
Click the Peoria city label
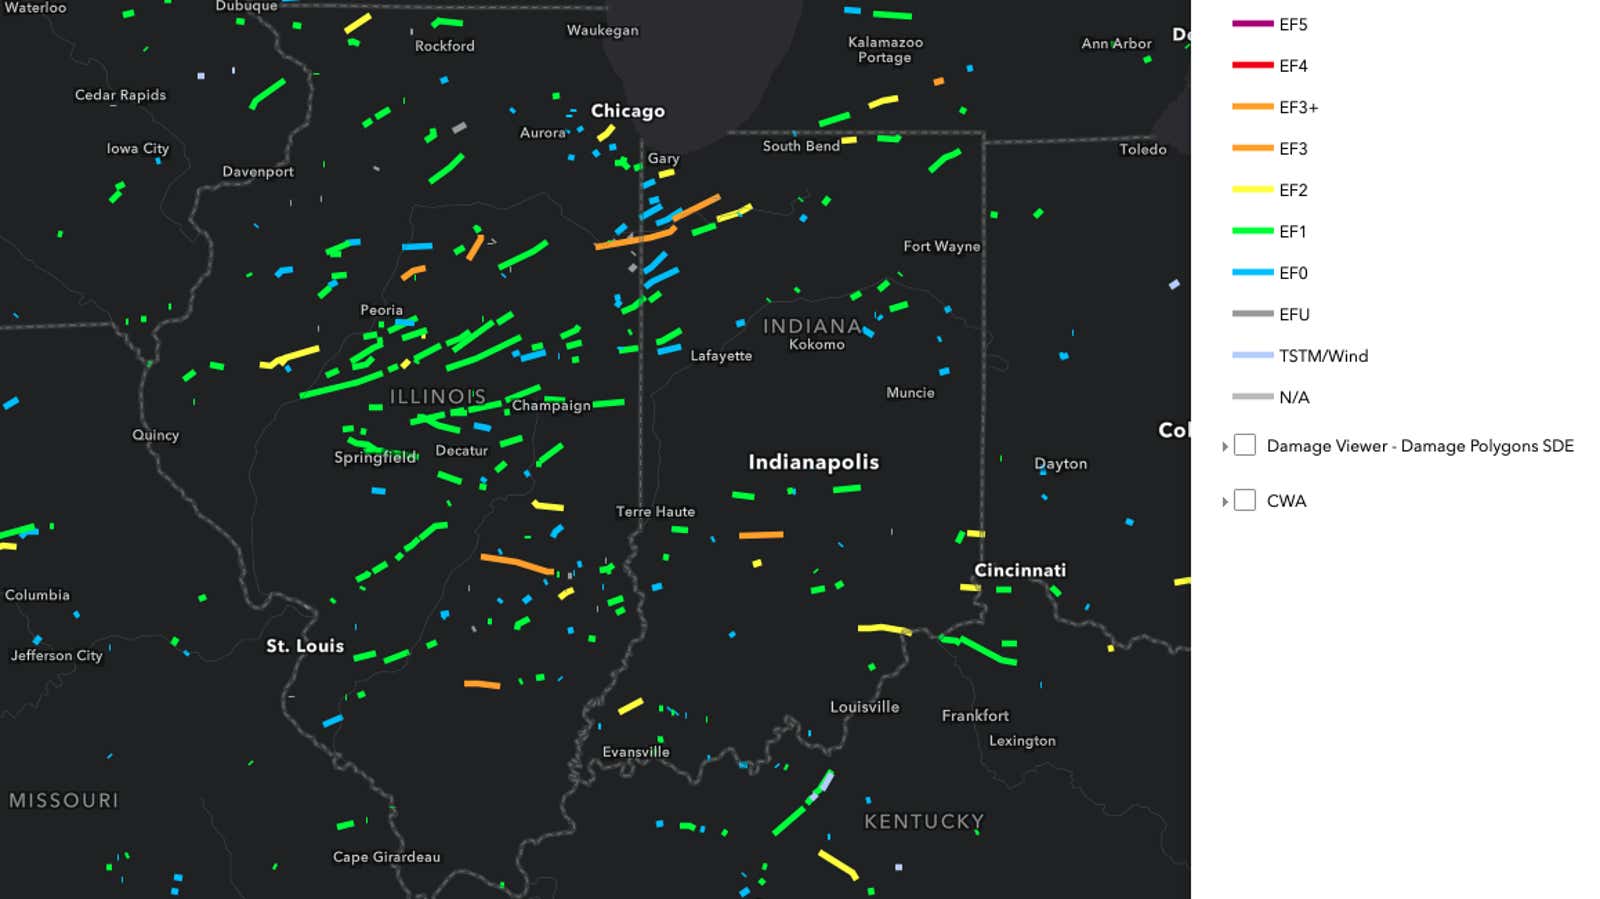tap(382, 310)
